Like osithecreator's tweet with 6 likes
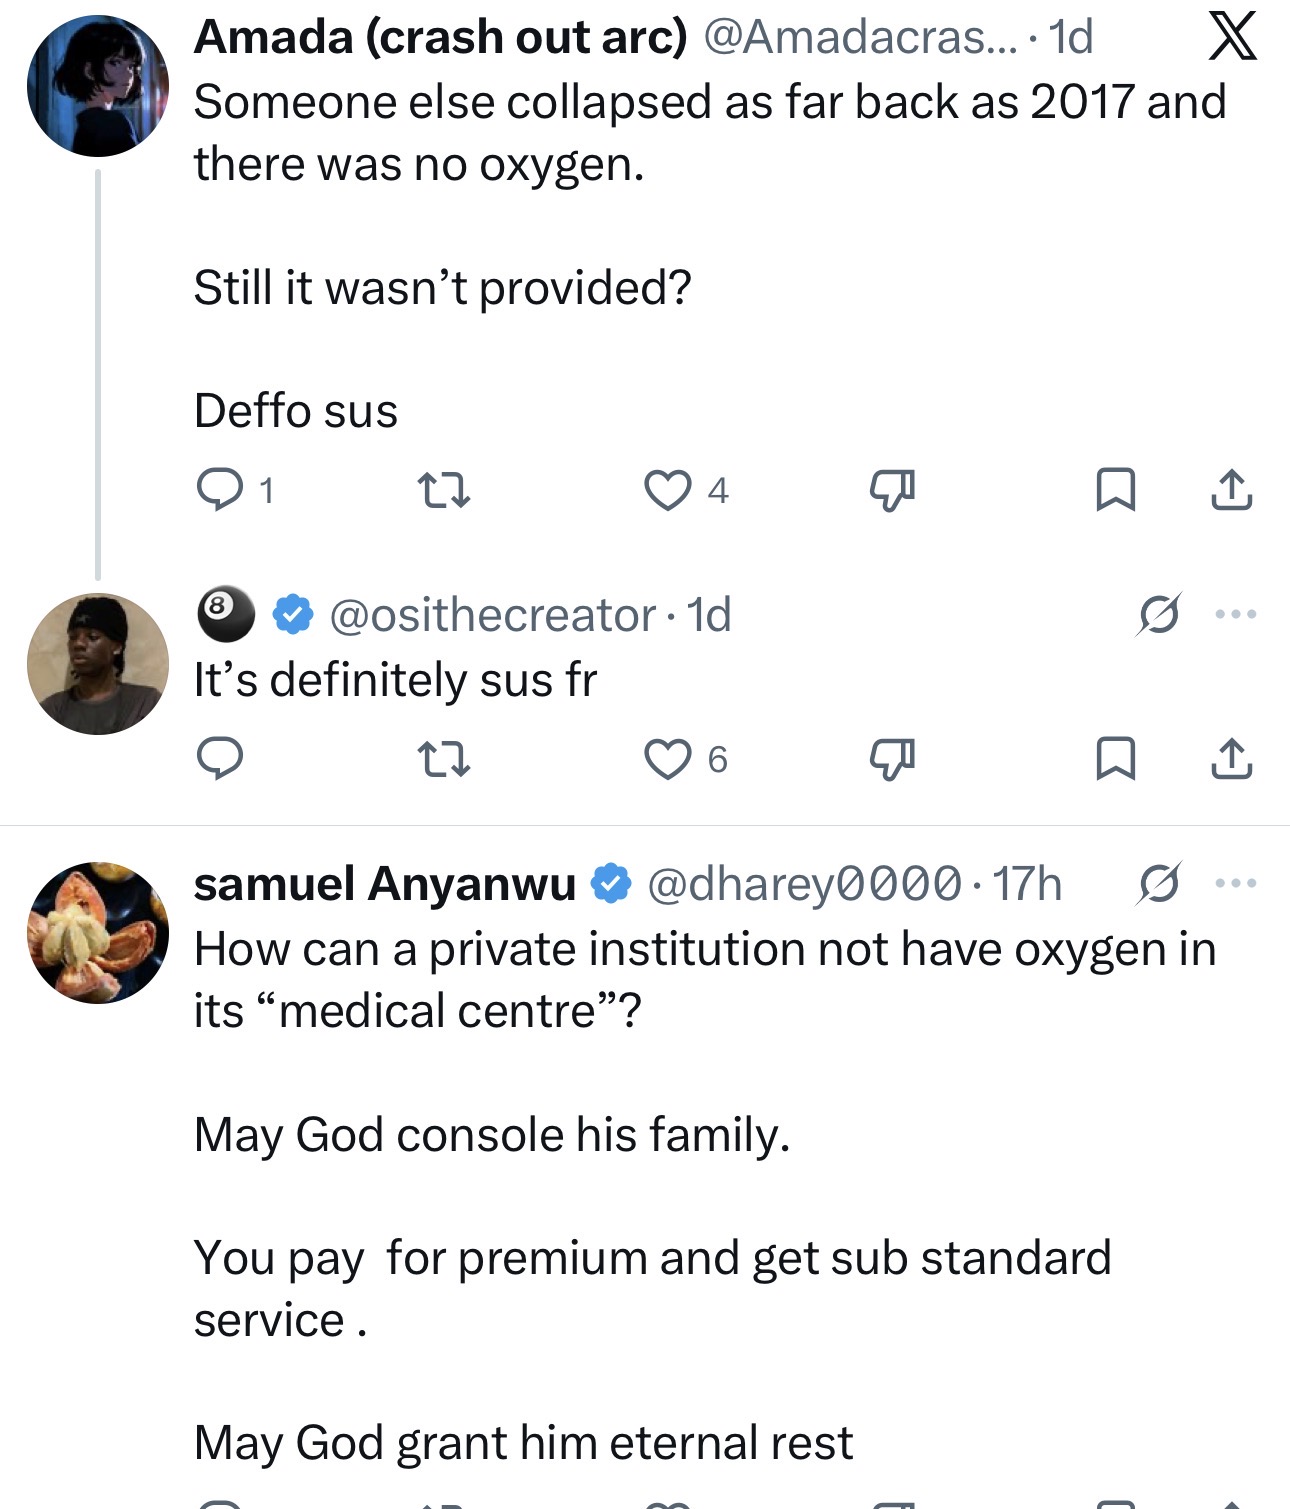1290x1509 pixels. 667,758
